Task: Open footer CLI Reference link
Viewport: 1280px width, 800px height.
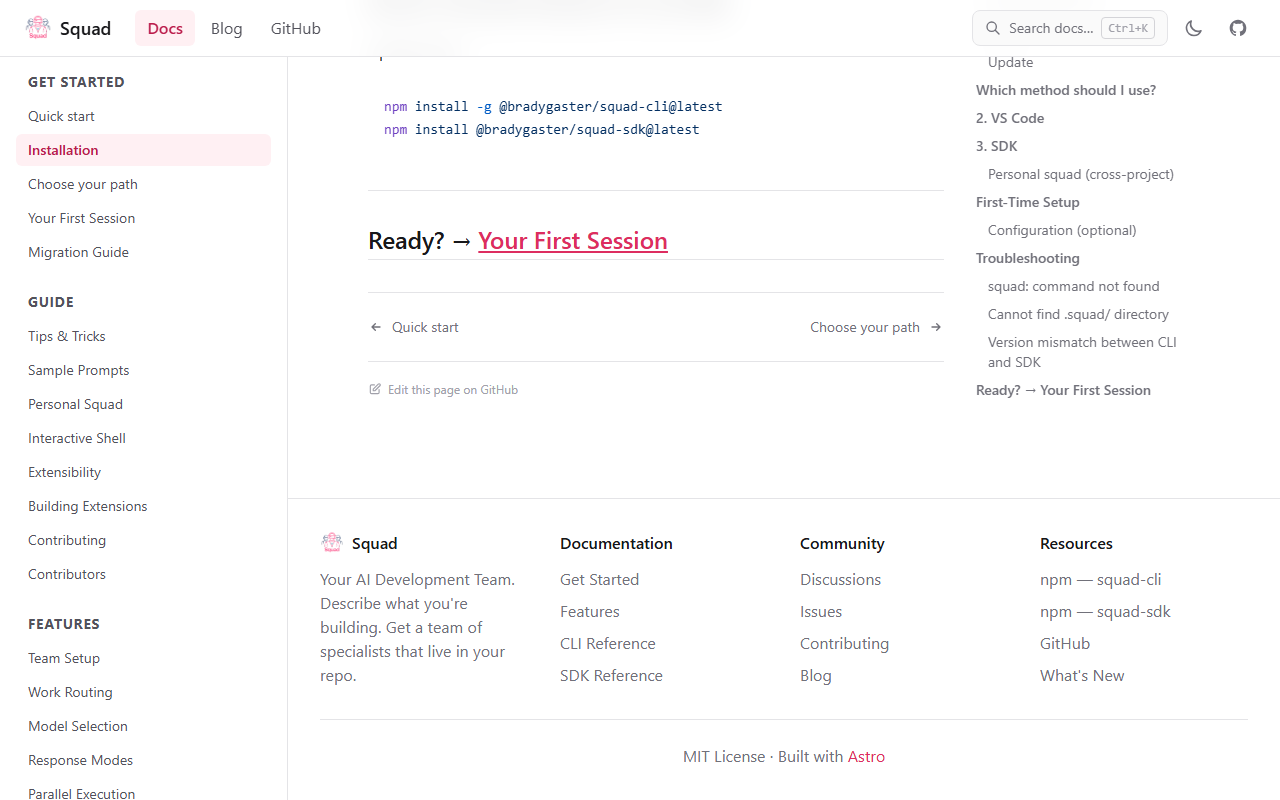Action: point(608,643)
